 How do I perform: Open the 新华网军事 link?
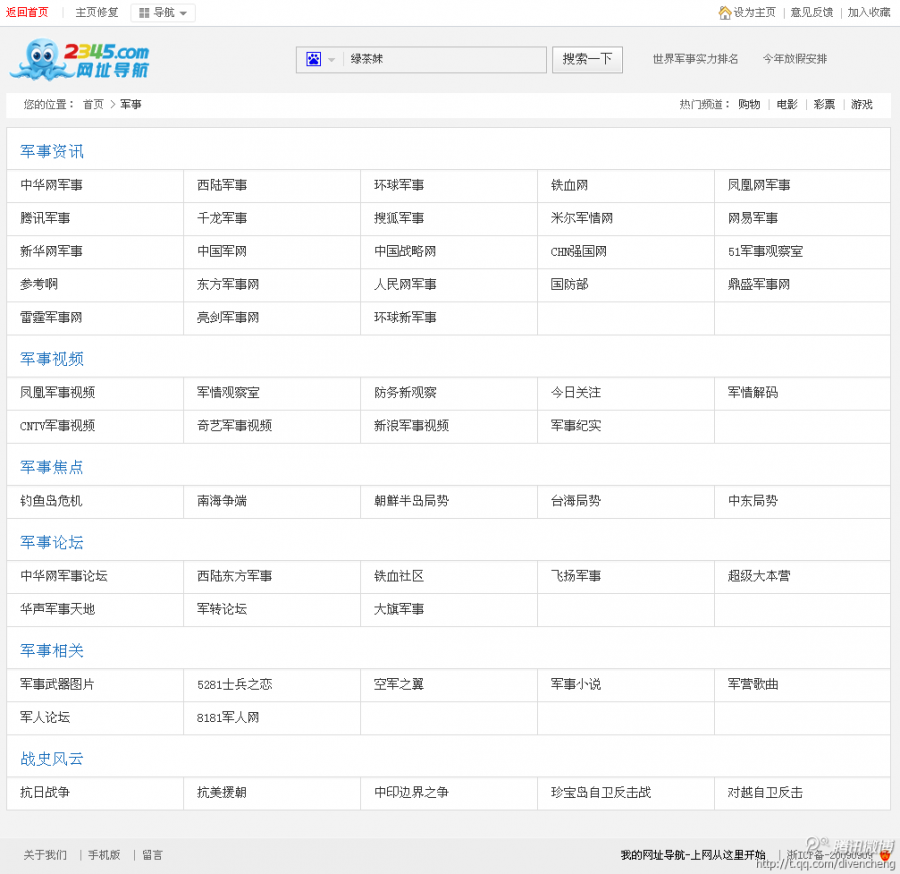[51, 251]
